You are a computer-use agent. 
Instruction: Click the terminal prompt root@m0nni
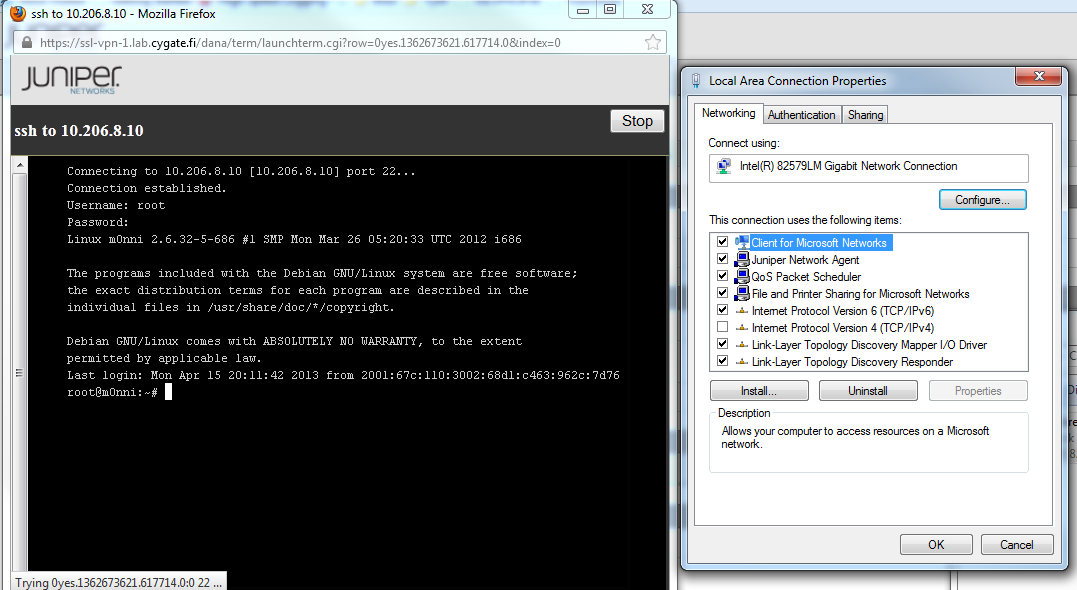tap(112, 392)
